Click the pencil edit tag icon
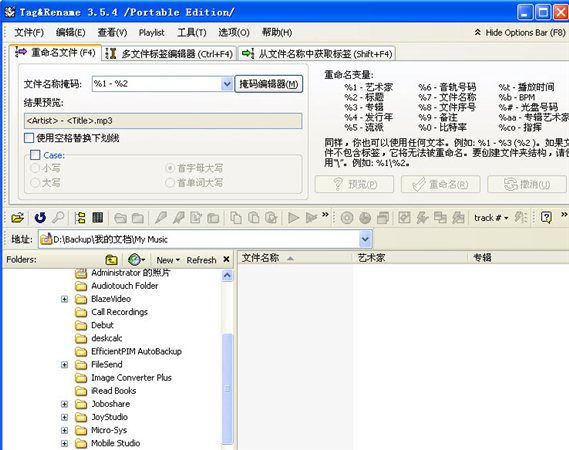 [160, 218]
